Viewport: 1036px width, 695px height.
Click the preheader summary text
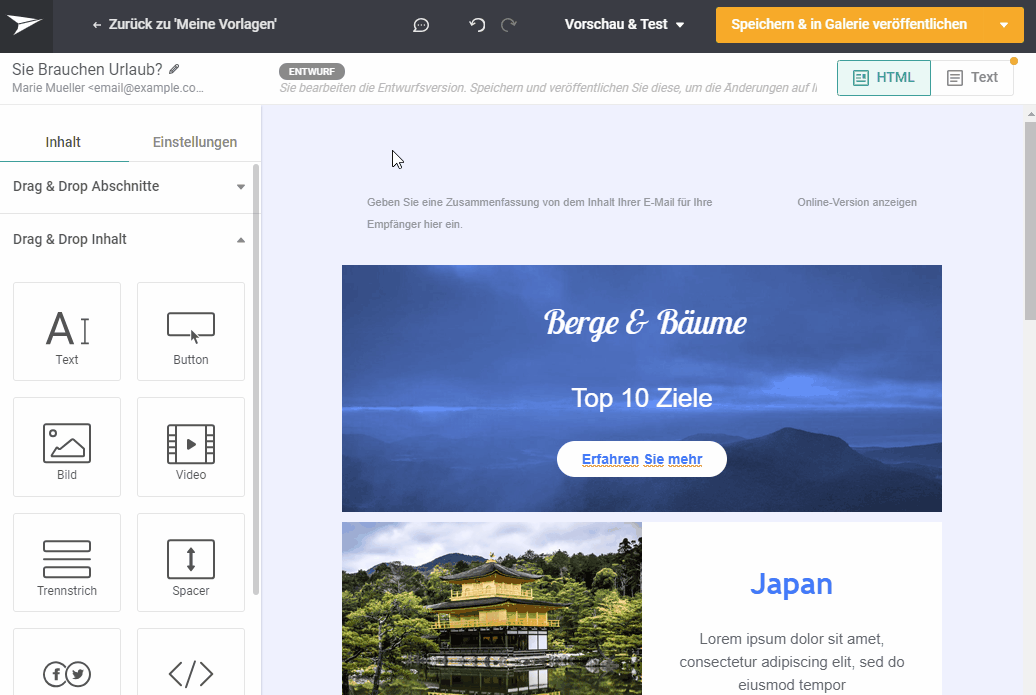[x=539, y=213]
